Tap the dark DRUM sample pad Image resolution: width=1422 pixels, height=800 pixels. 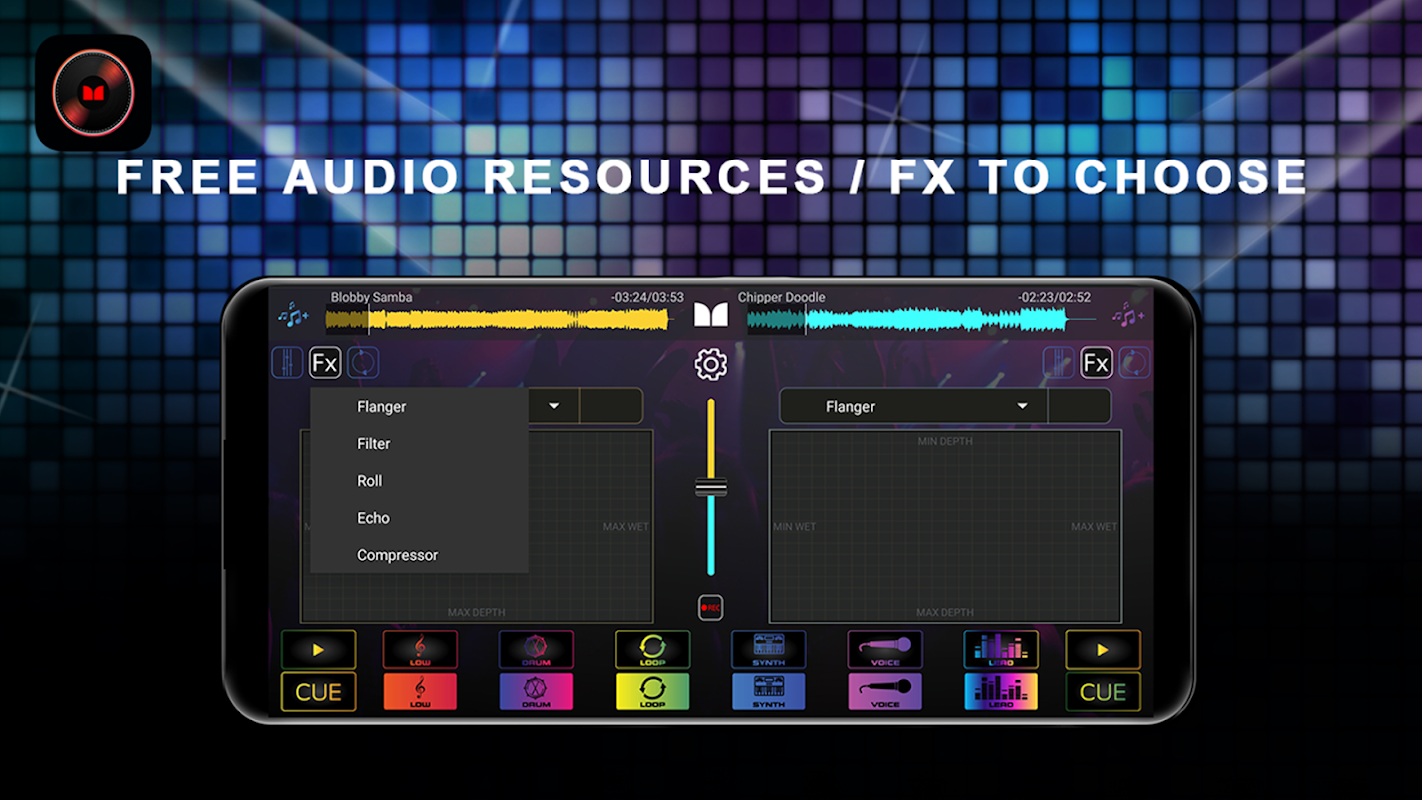[536, 650]
